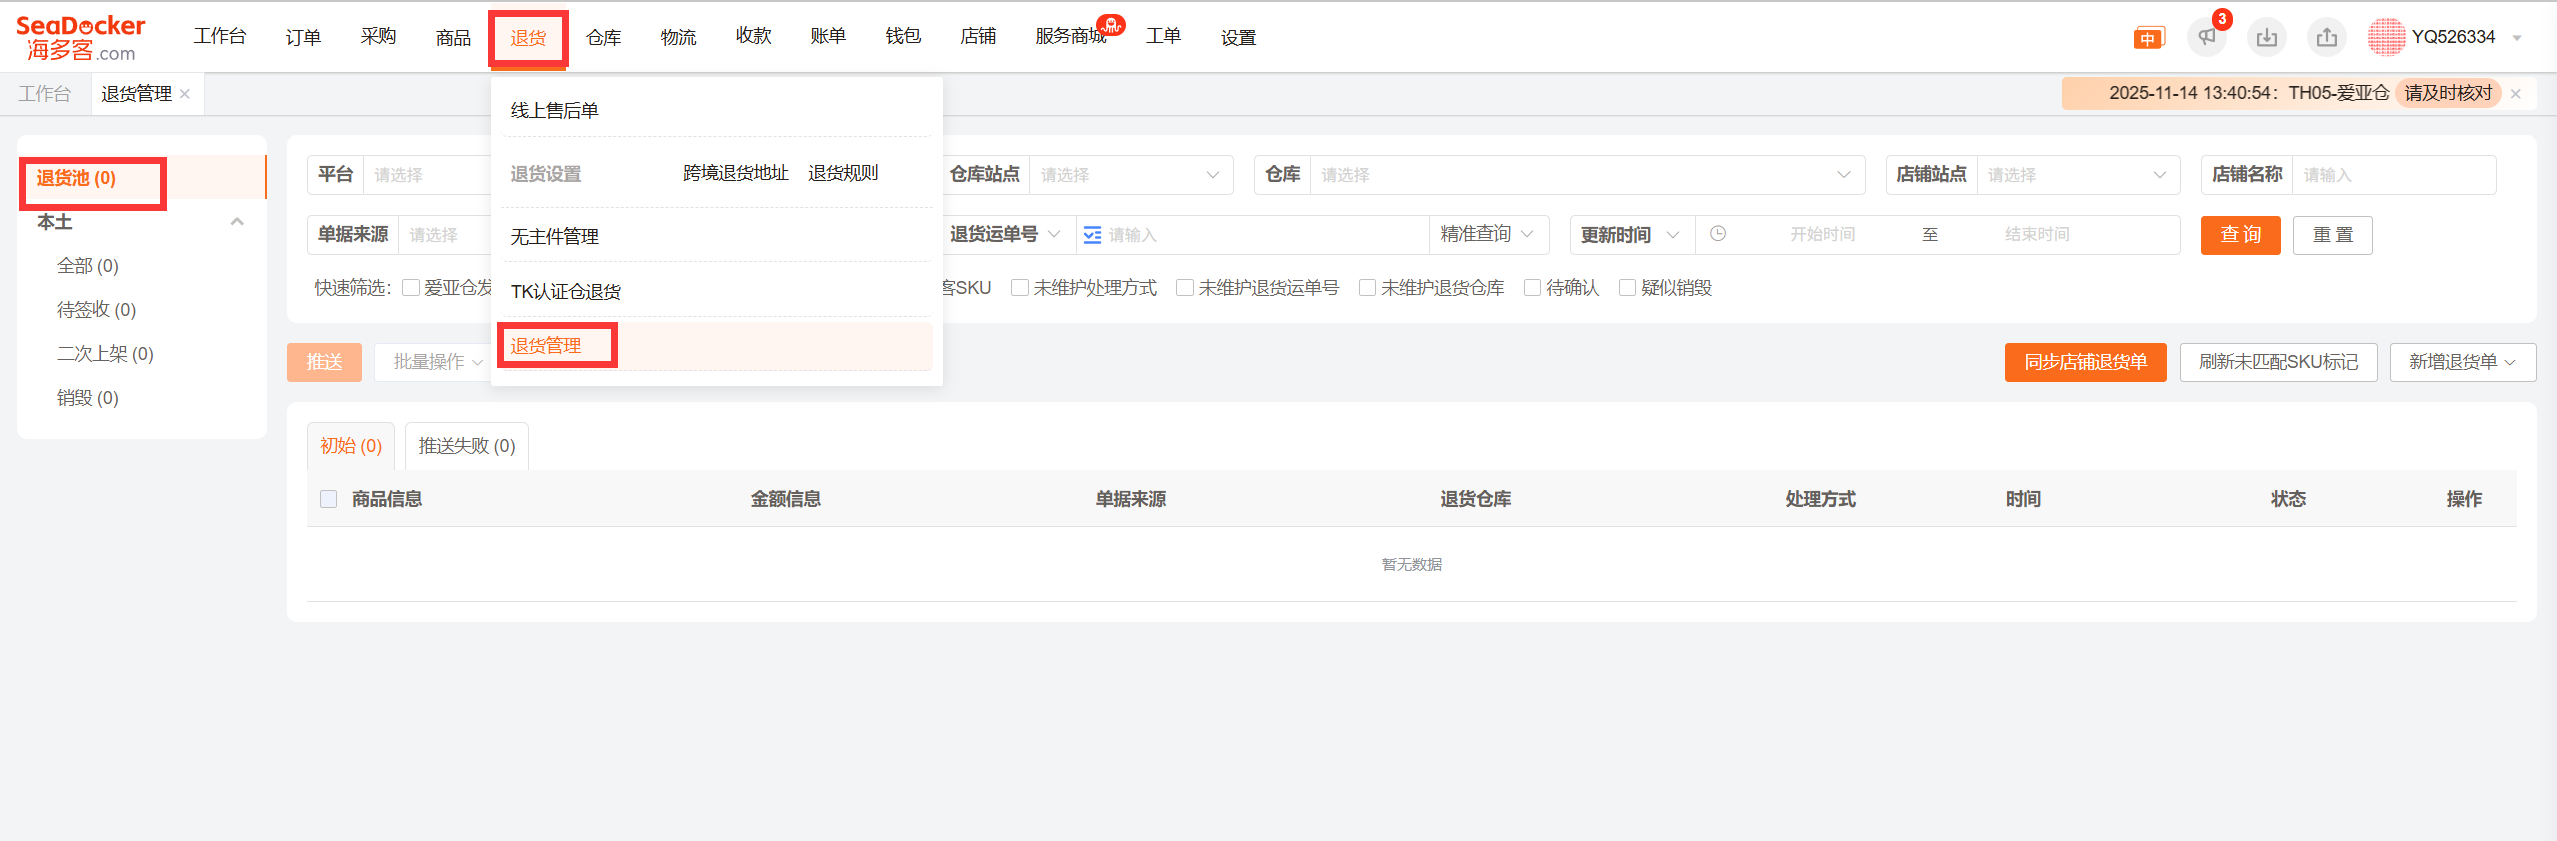Click the announcement megaphone icon
2557x841 pixels.
point(2206,38)
